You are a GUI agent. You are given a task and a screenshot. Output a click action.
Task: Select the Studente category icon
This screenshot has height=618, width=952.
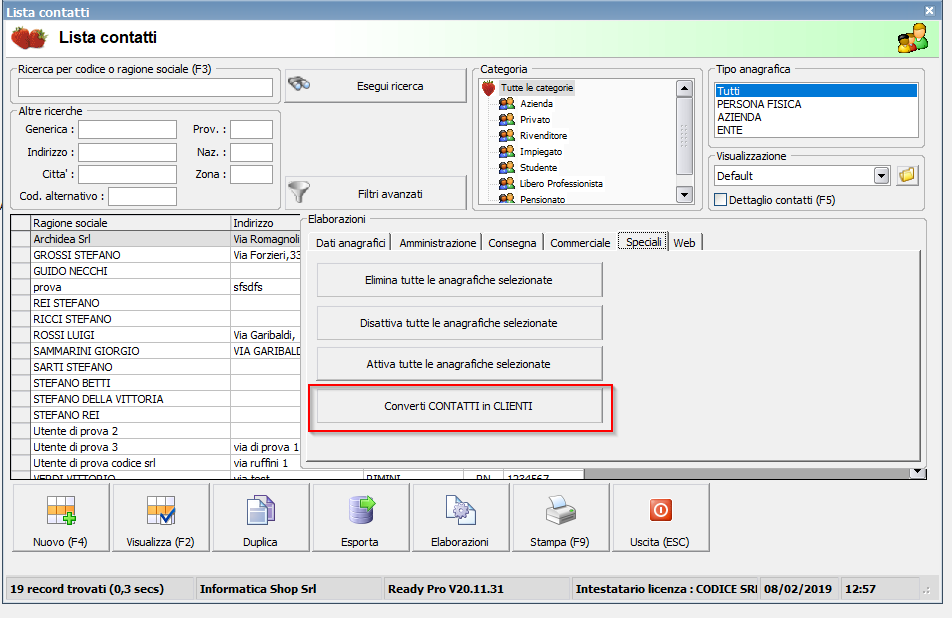(506, 167)
